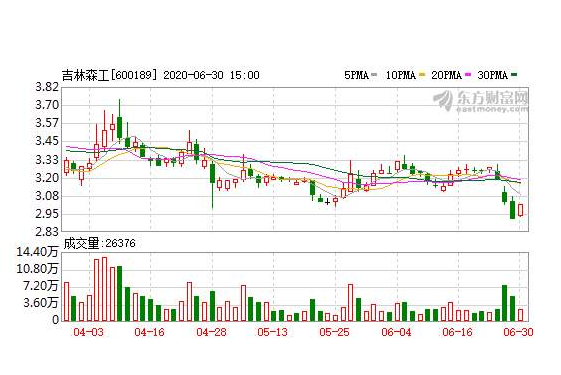Viewport: 561px width, 375px height.
Task: Click the last red volume bar at 06-30
Action: click(x=520, y=315)
